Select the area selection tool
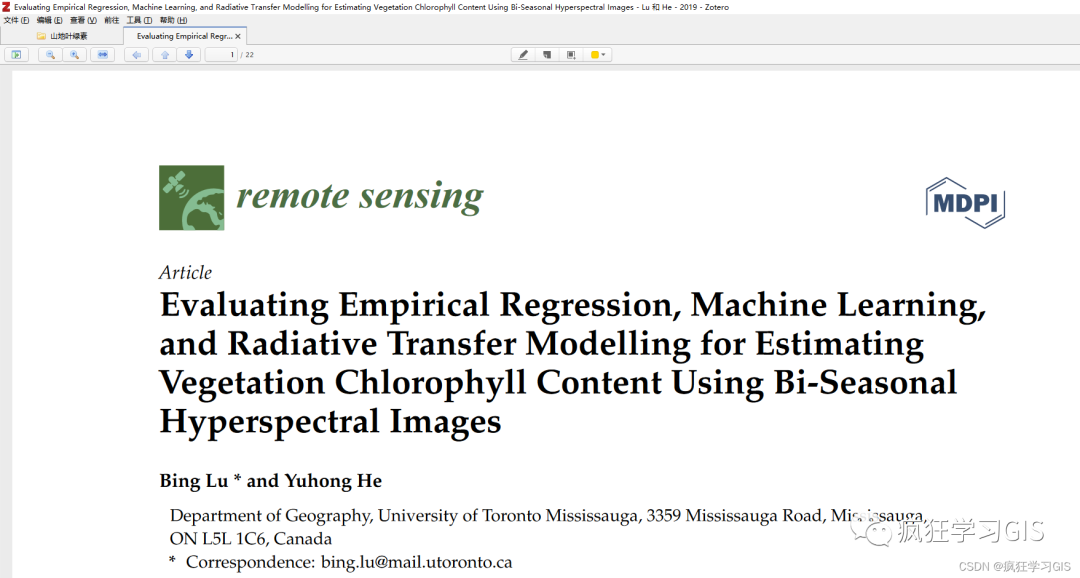This screenshot has height=578, width=1080. (571, 54)
